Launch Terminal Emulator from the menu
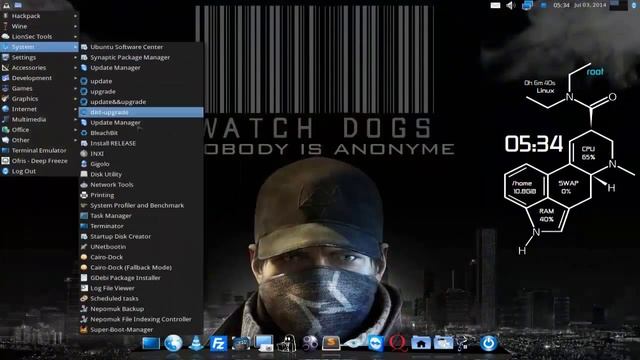Screen dimensions: 640x360 pyautogui.click(x=39, y=151)
